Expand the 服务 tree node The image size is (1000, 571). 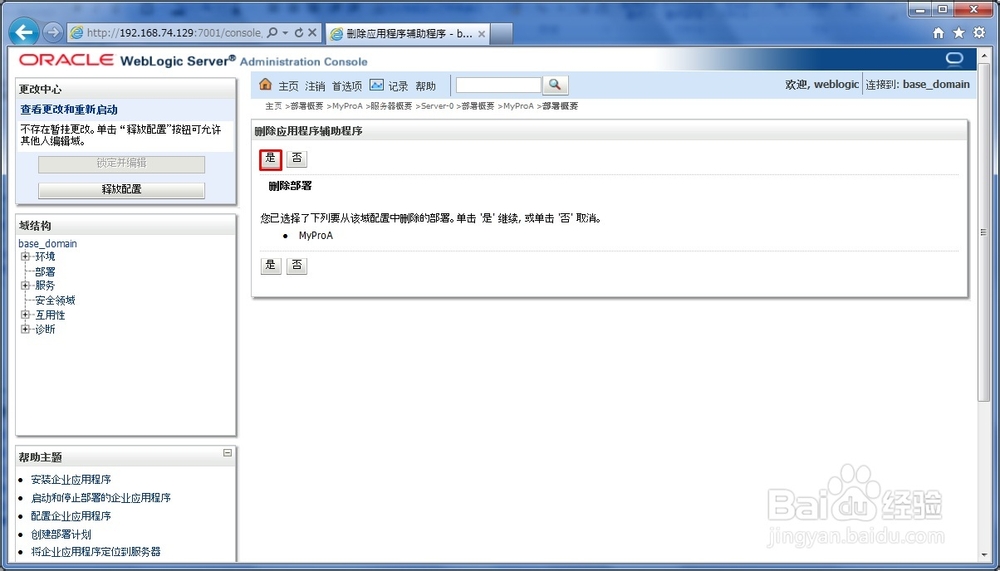(x=25, y=285)
